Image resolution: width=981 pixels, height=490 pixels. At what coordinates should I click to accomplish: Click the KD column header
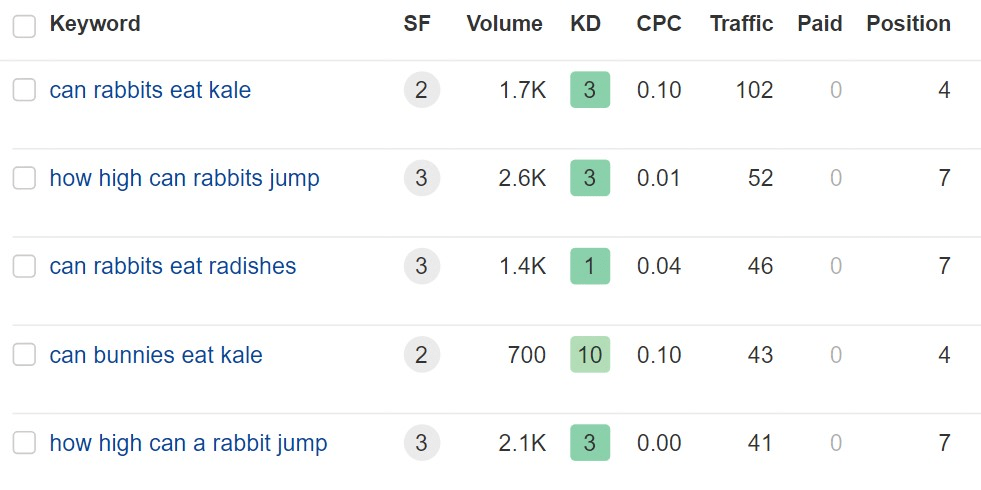click(x=585, y=24)
